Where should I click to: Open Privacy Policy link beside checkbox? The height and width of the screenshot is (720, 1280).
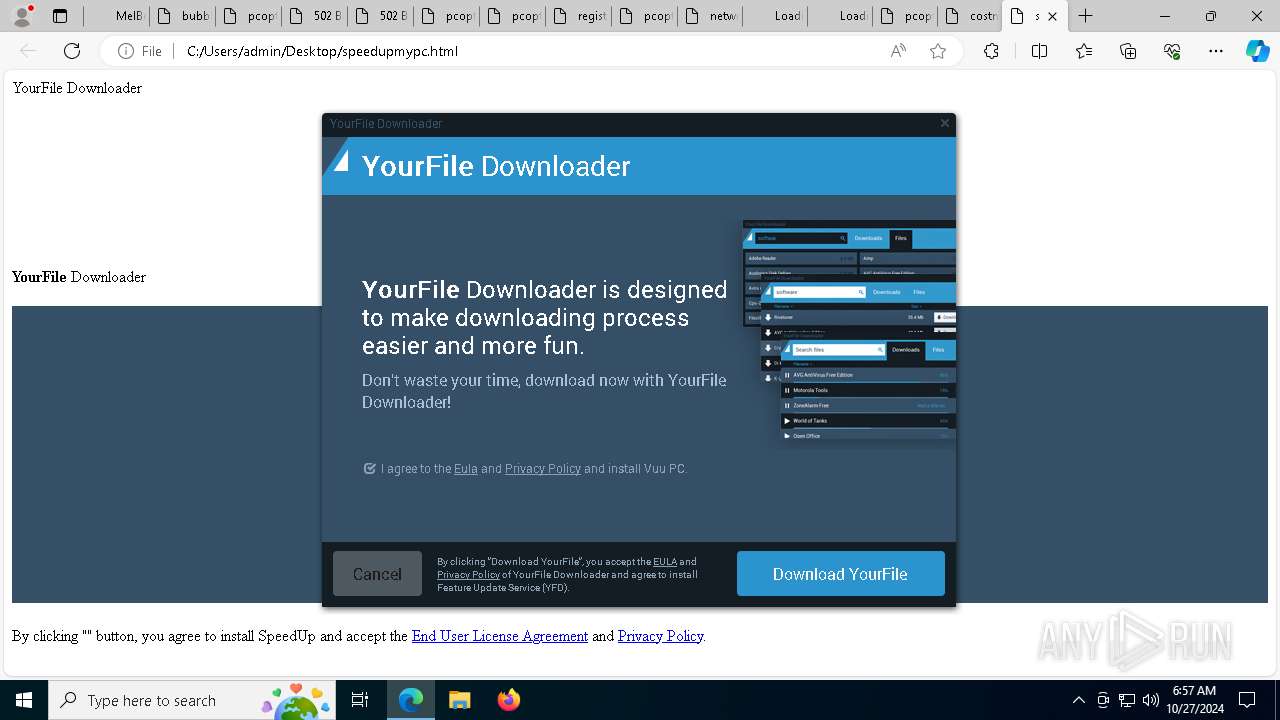click(542, 468)
